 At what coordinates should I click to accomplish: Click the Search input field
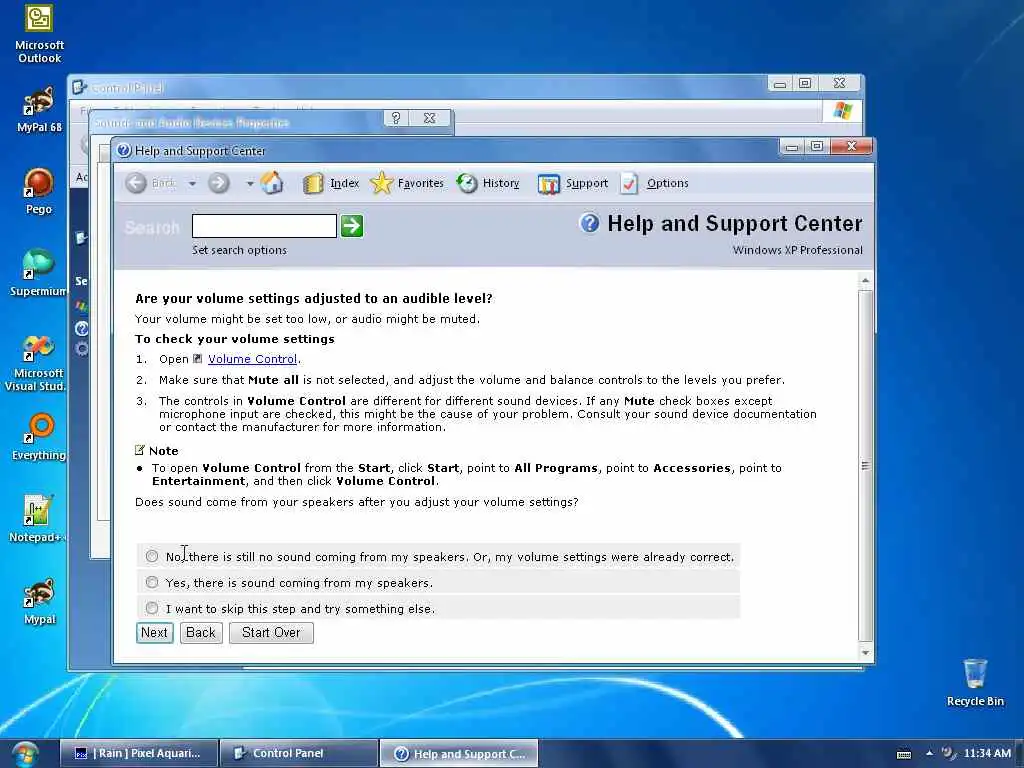tap(264, 226)
